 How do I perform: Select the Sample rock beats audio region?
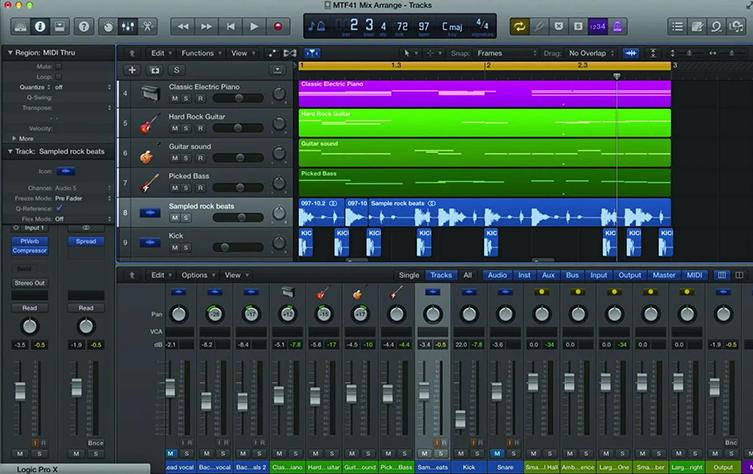coord(520,212)
